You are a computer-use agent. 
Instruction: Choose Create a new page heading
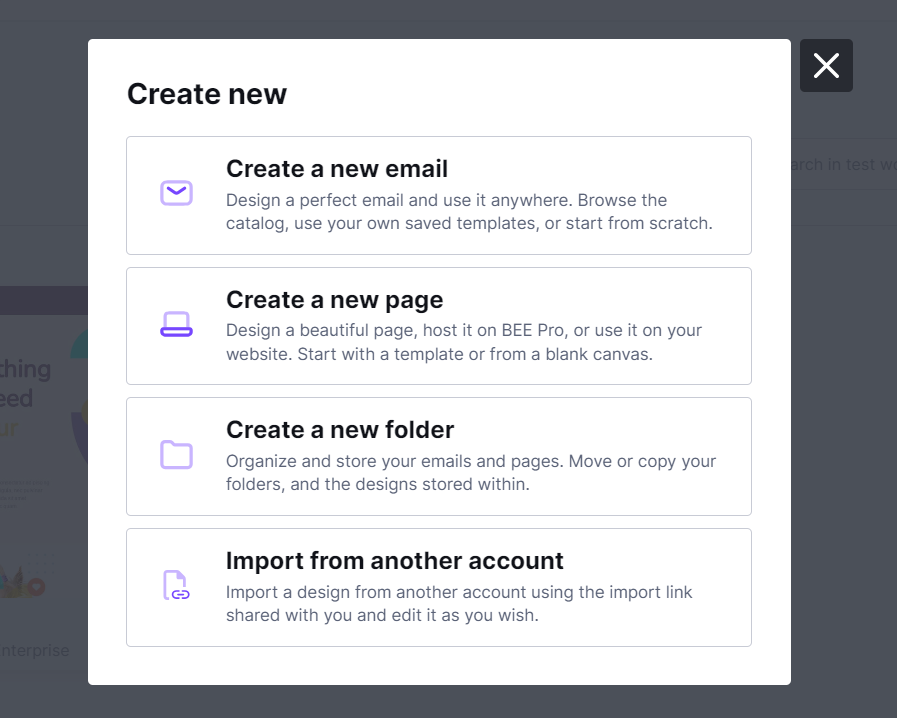[335, 300]
